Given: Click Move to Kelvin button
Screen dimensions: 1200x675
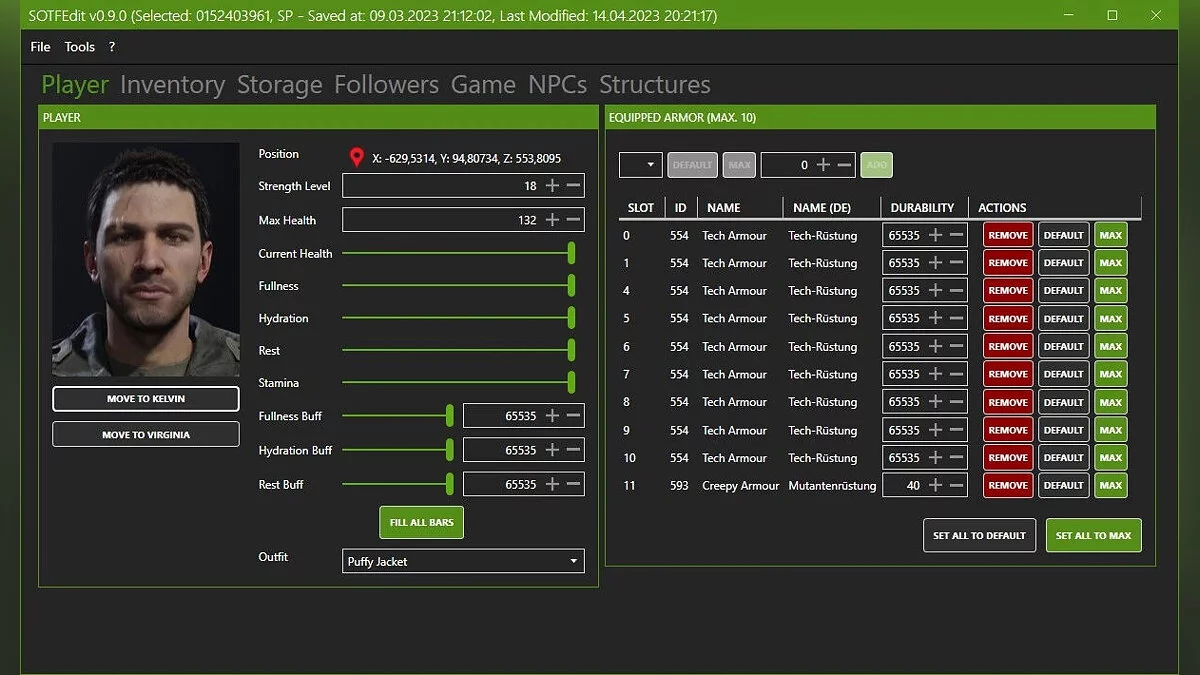Looking at the screenshot, I should coord(146,399).
